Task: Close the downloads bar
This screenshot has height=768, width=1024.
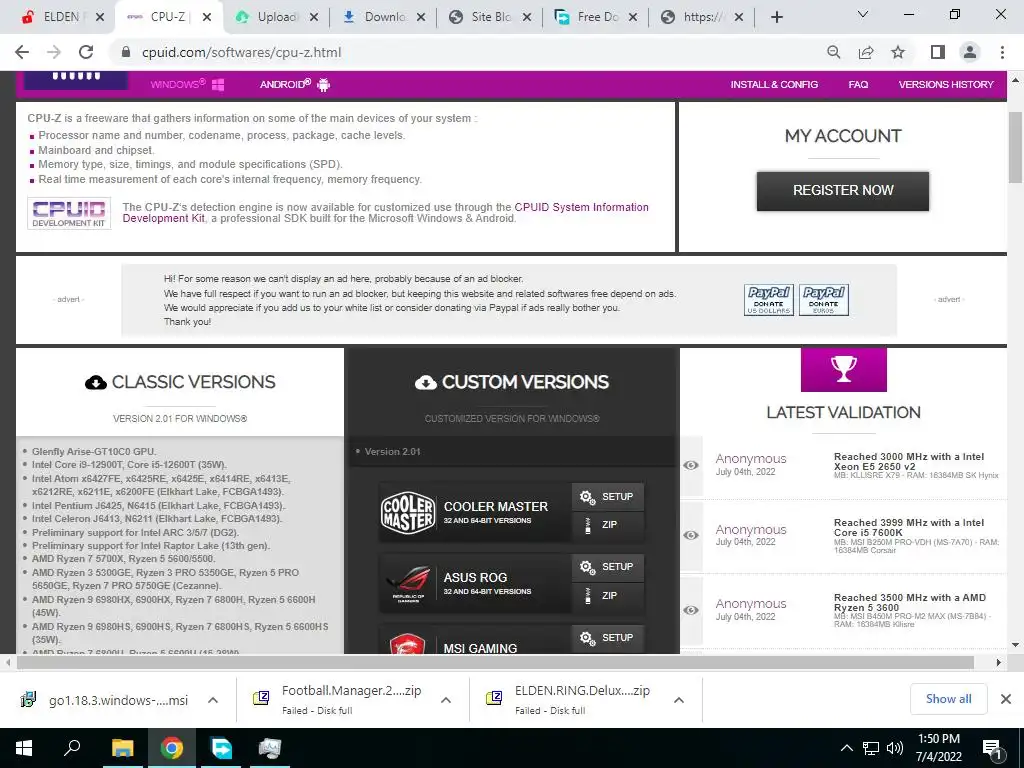Action: point(1006,699)
